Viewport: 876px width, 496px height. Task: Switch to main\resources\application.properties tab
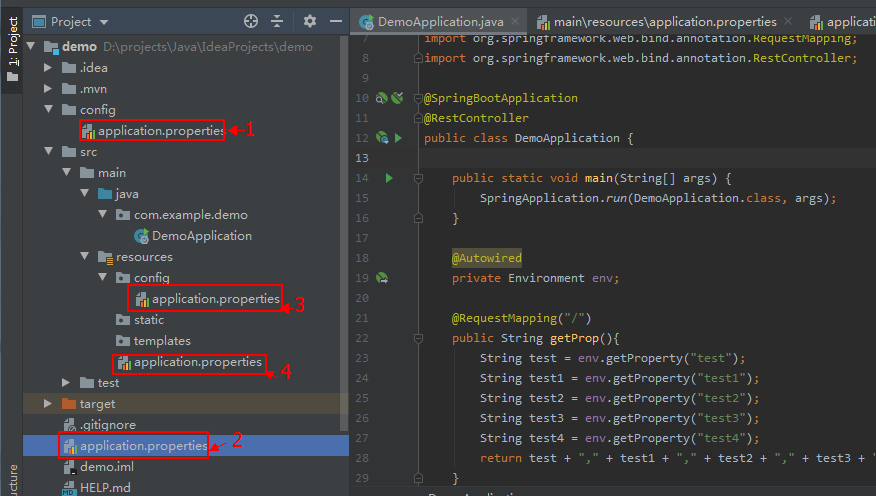665,22
